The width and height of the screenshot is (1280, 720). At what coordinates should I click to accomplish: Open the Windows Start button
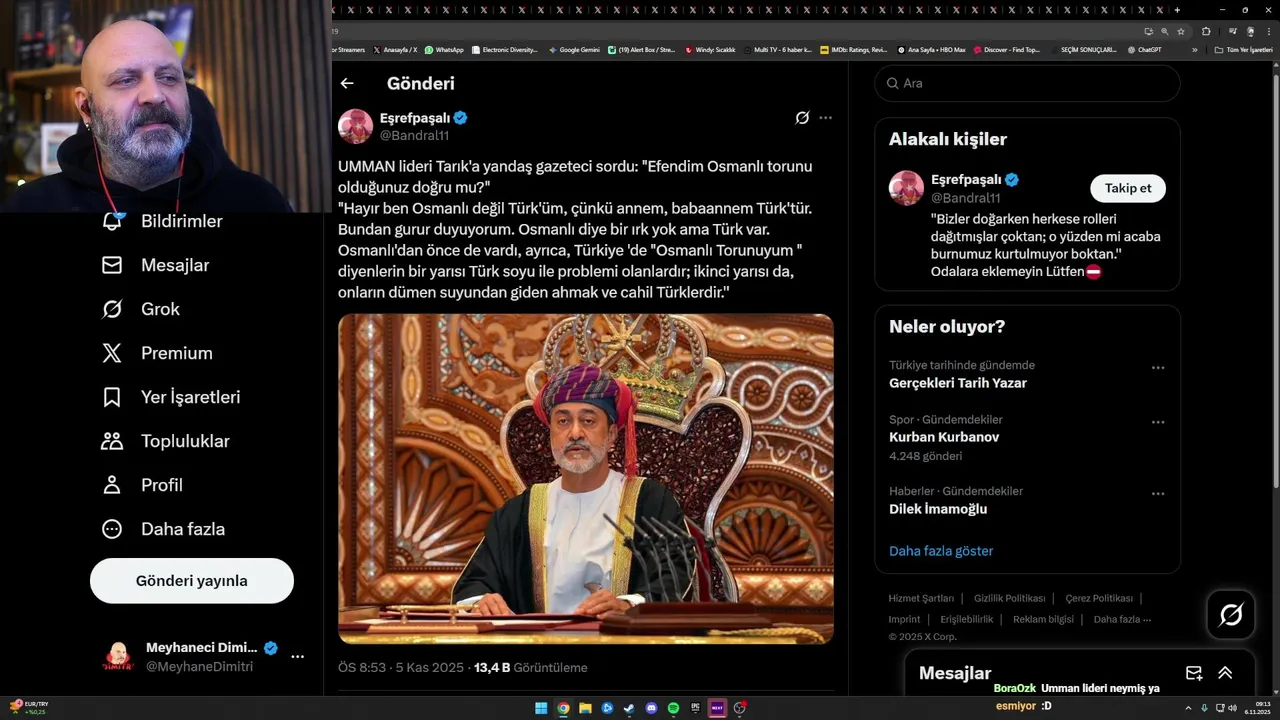pos(541,708)
